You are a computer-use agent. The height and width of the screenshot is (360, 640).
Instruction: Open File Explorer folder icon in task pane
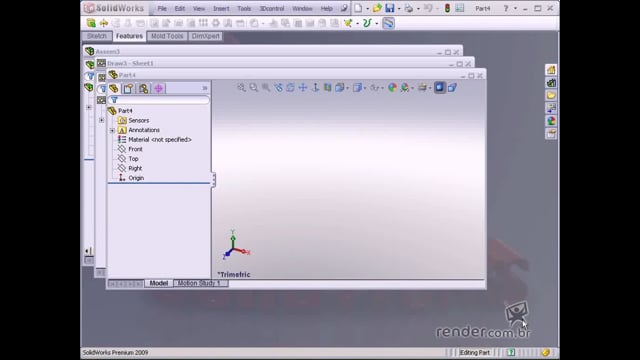551,96
